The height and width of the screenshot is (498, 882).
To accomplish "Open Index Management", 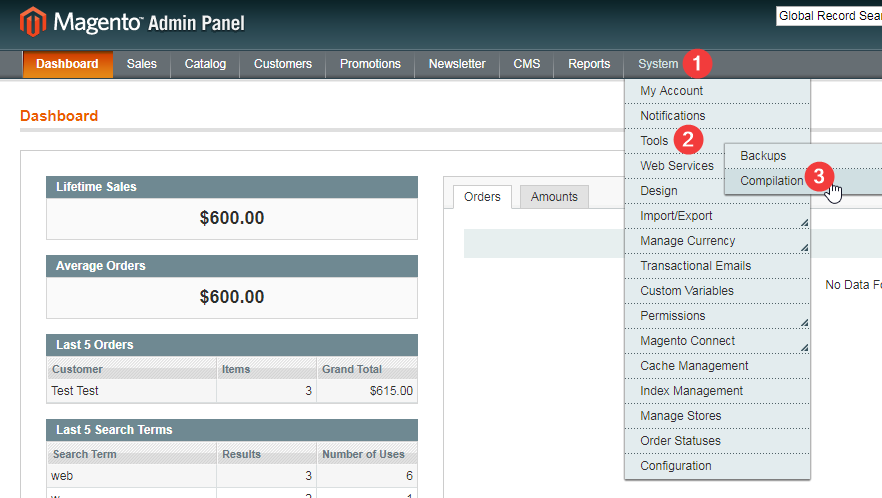I will [x=717, y=391].
